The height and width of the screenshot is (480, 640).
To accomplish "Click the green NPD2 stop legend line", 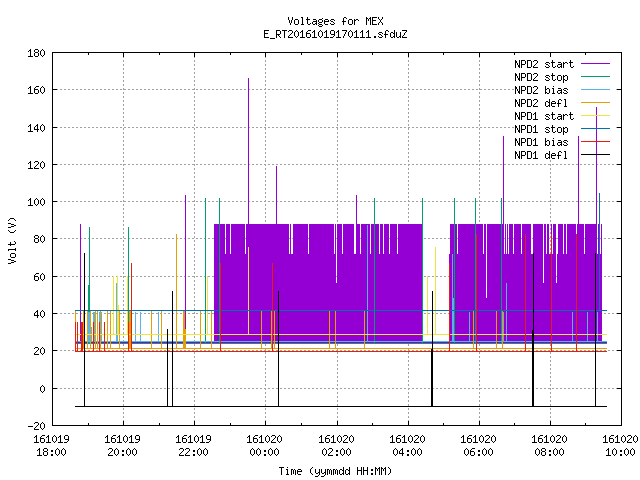I will pyautogui.click(x=595, y=76).
